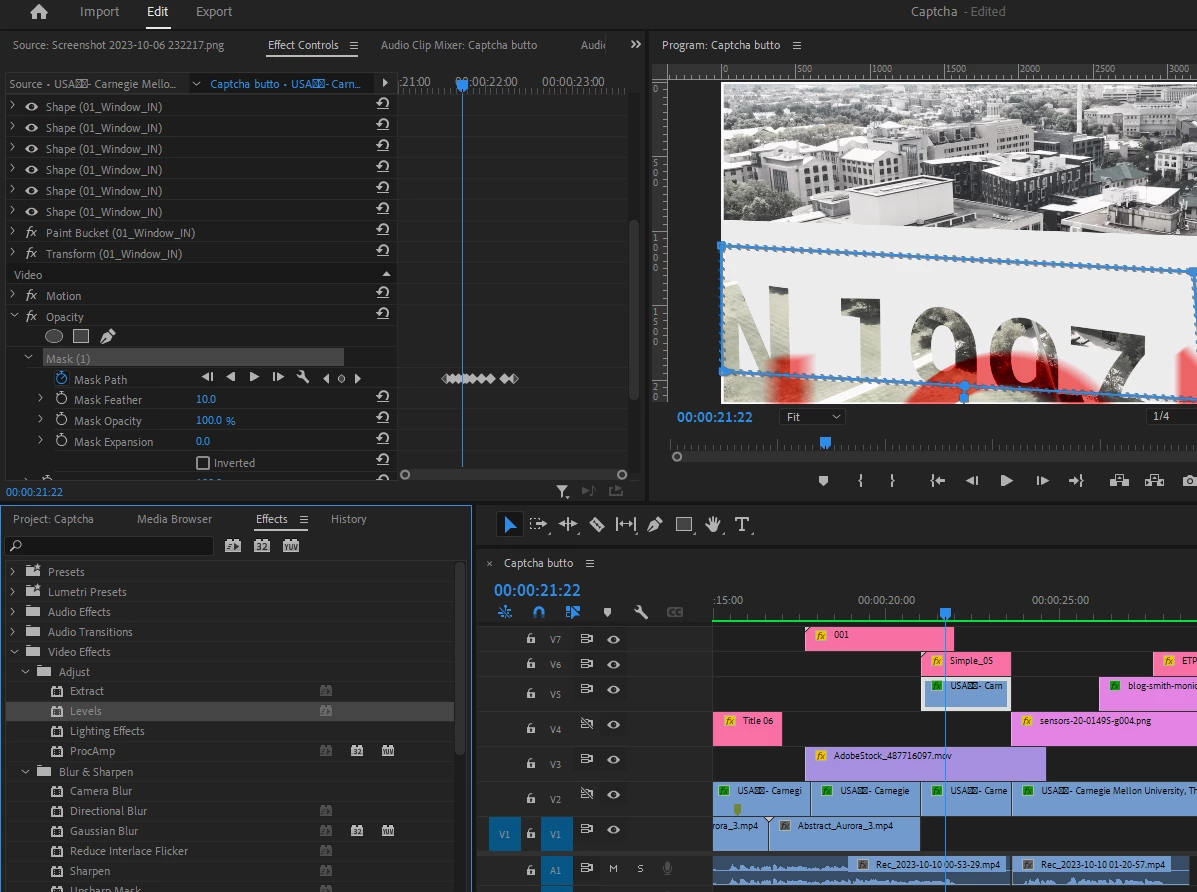Select free draw bezier mask pen
Screen dimensions: 1197x892
tap(108, 336)
